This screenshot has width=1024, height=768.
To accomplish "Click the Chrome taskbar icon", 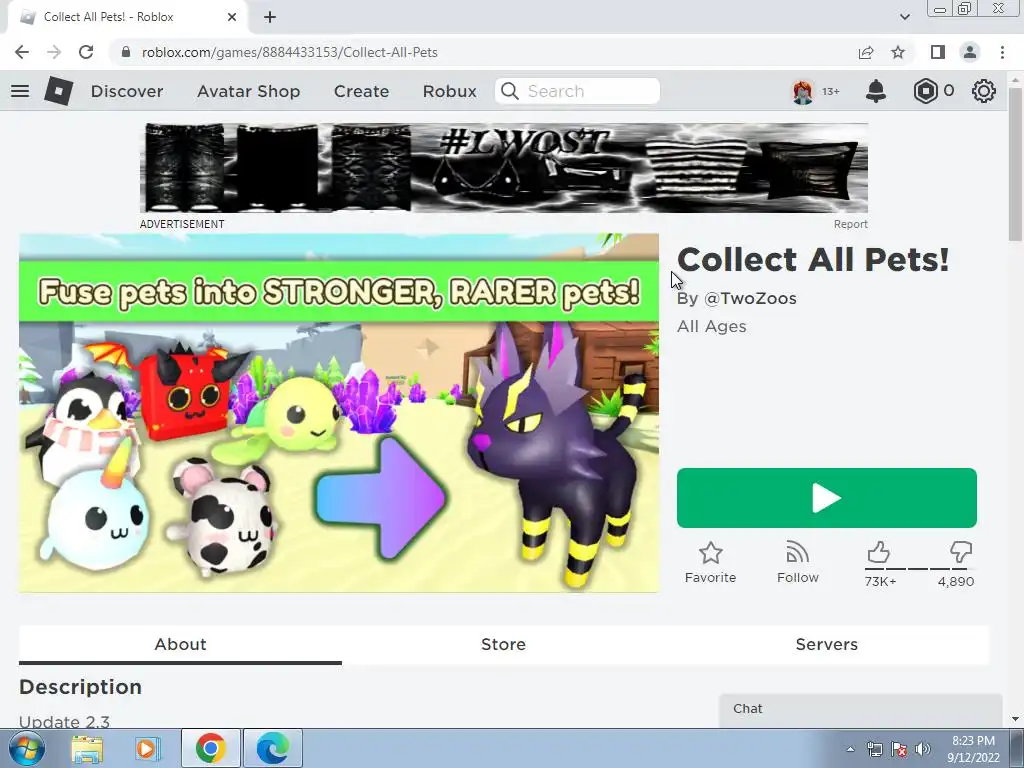I will [x=210, y=748].
